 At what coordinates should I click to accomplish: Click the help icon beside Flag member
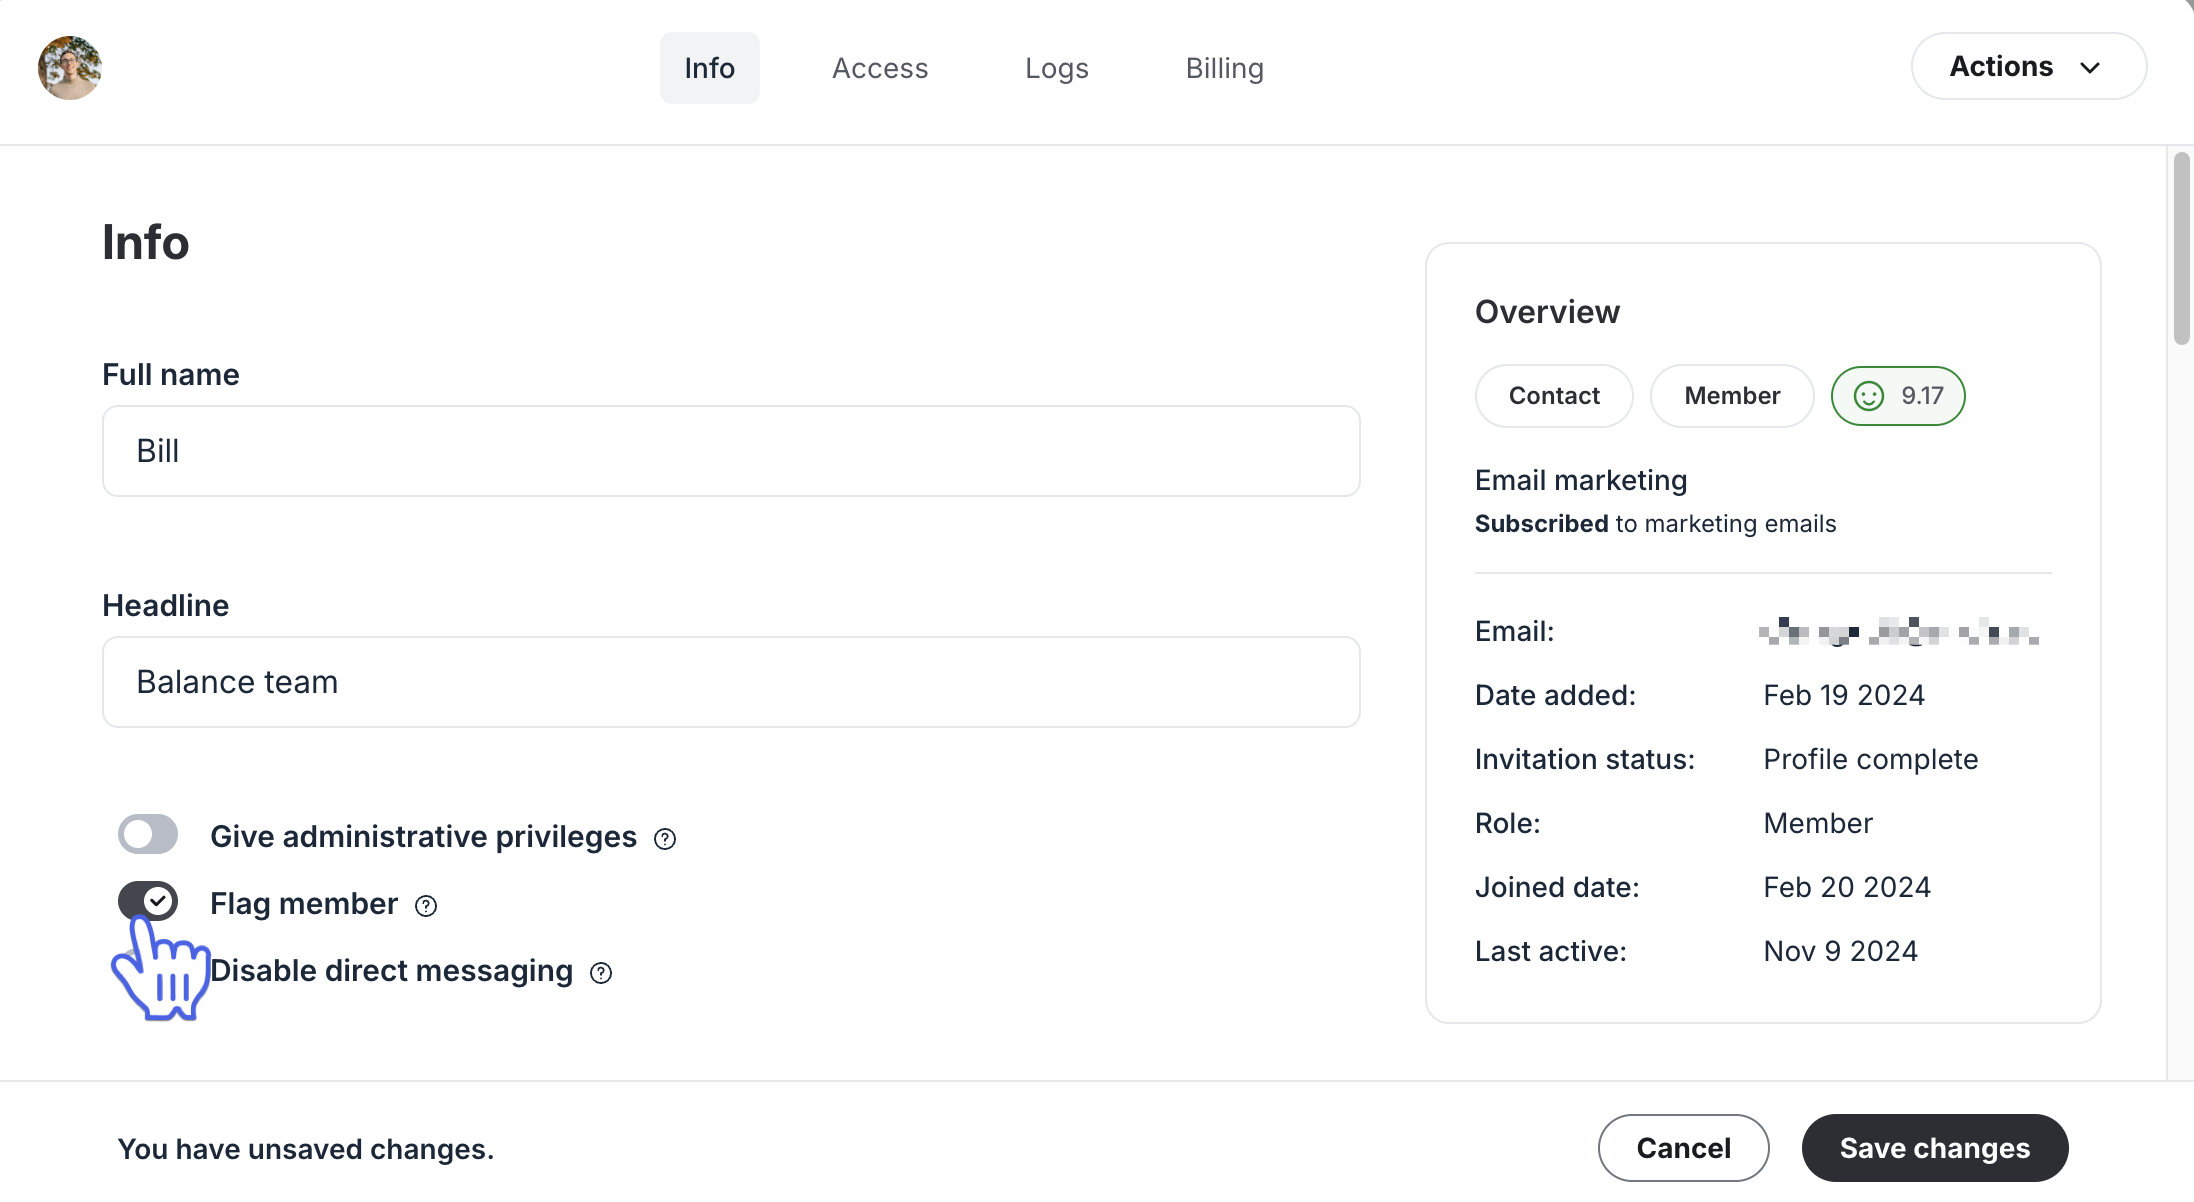click(425, 905)
